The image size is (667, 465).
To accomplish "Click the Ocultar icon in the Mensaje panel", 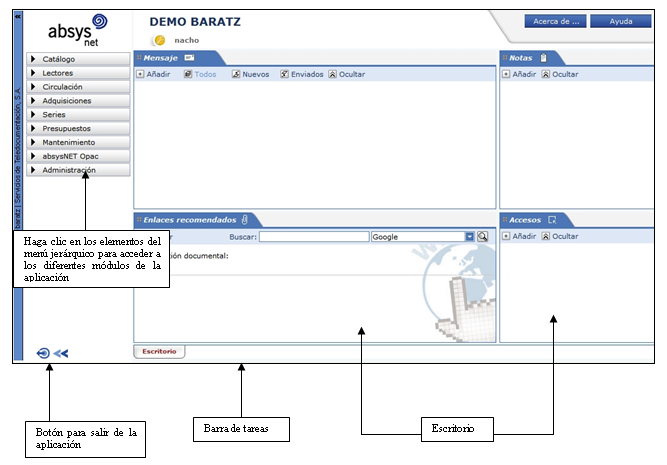I will (x=333, y=74).
